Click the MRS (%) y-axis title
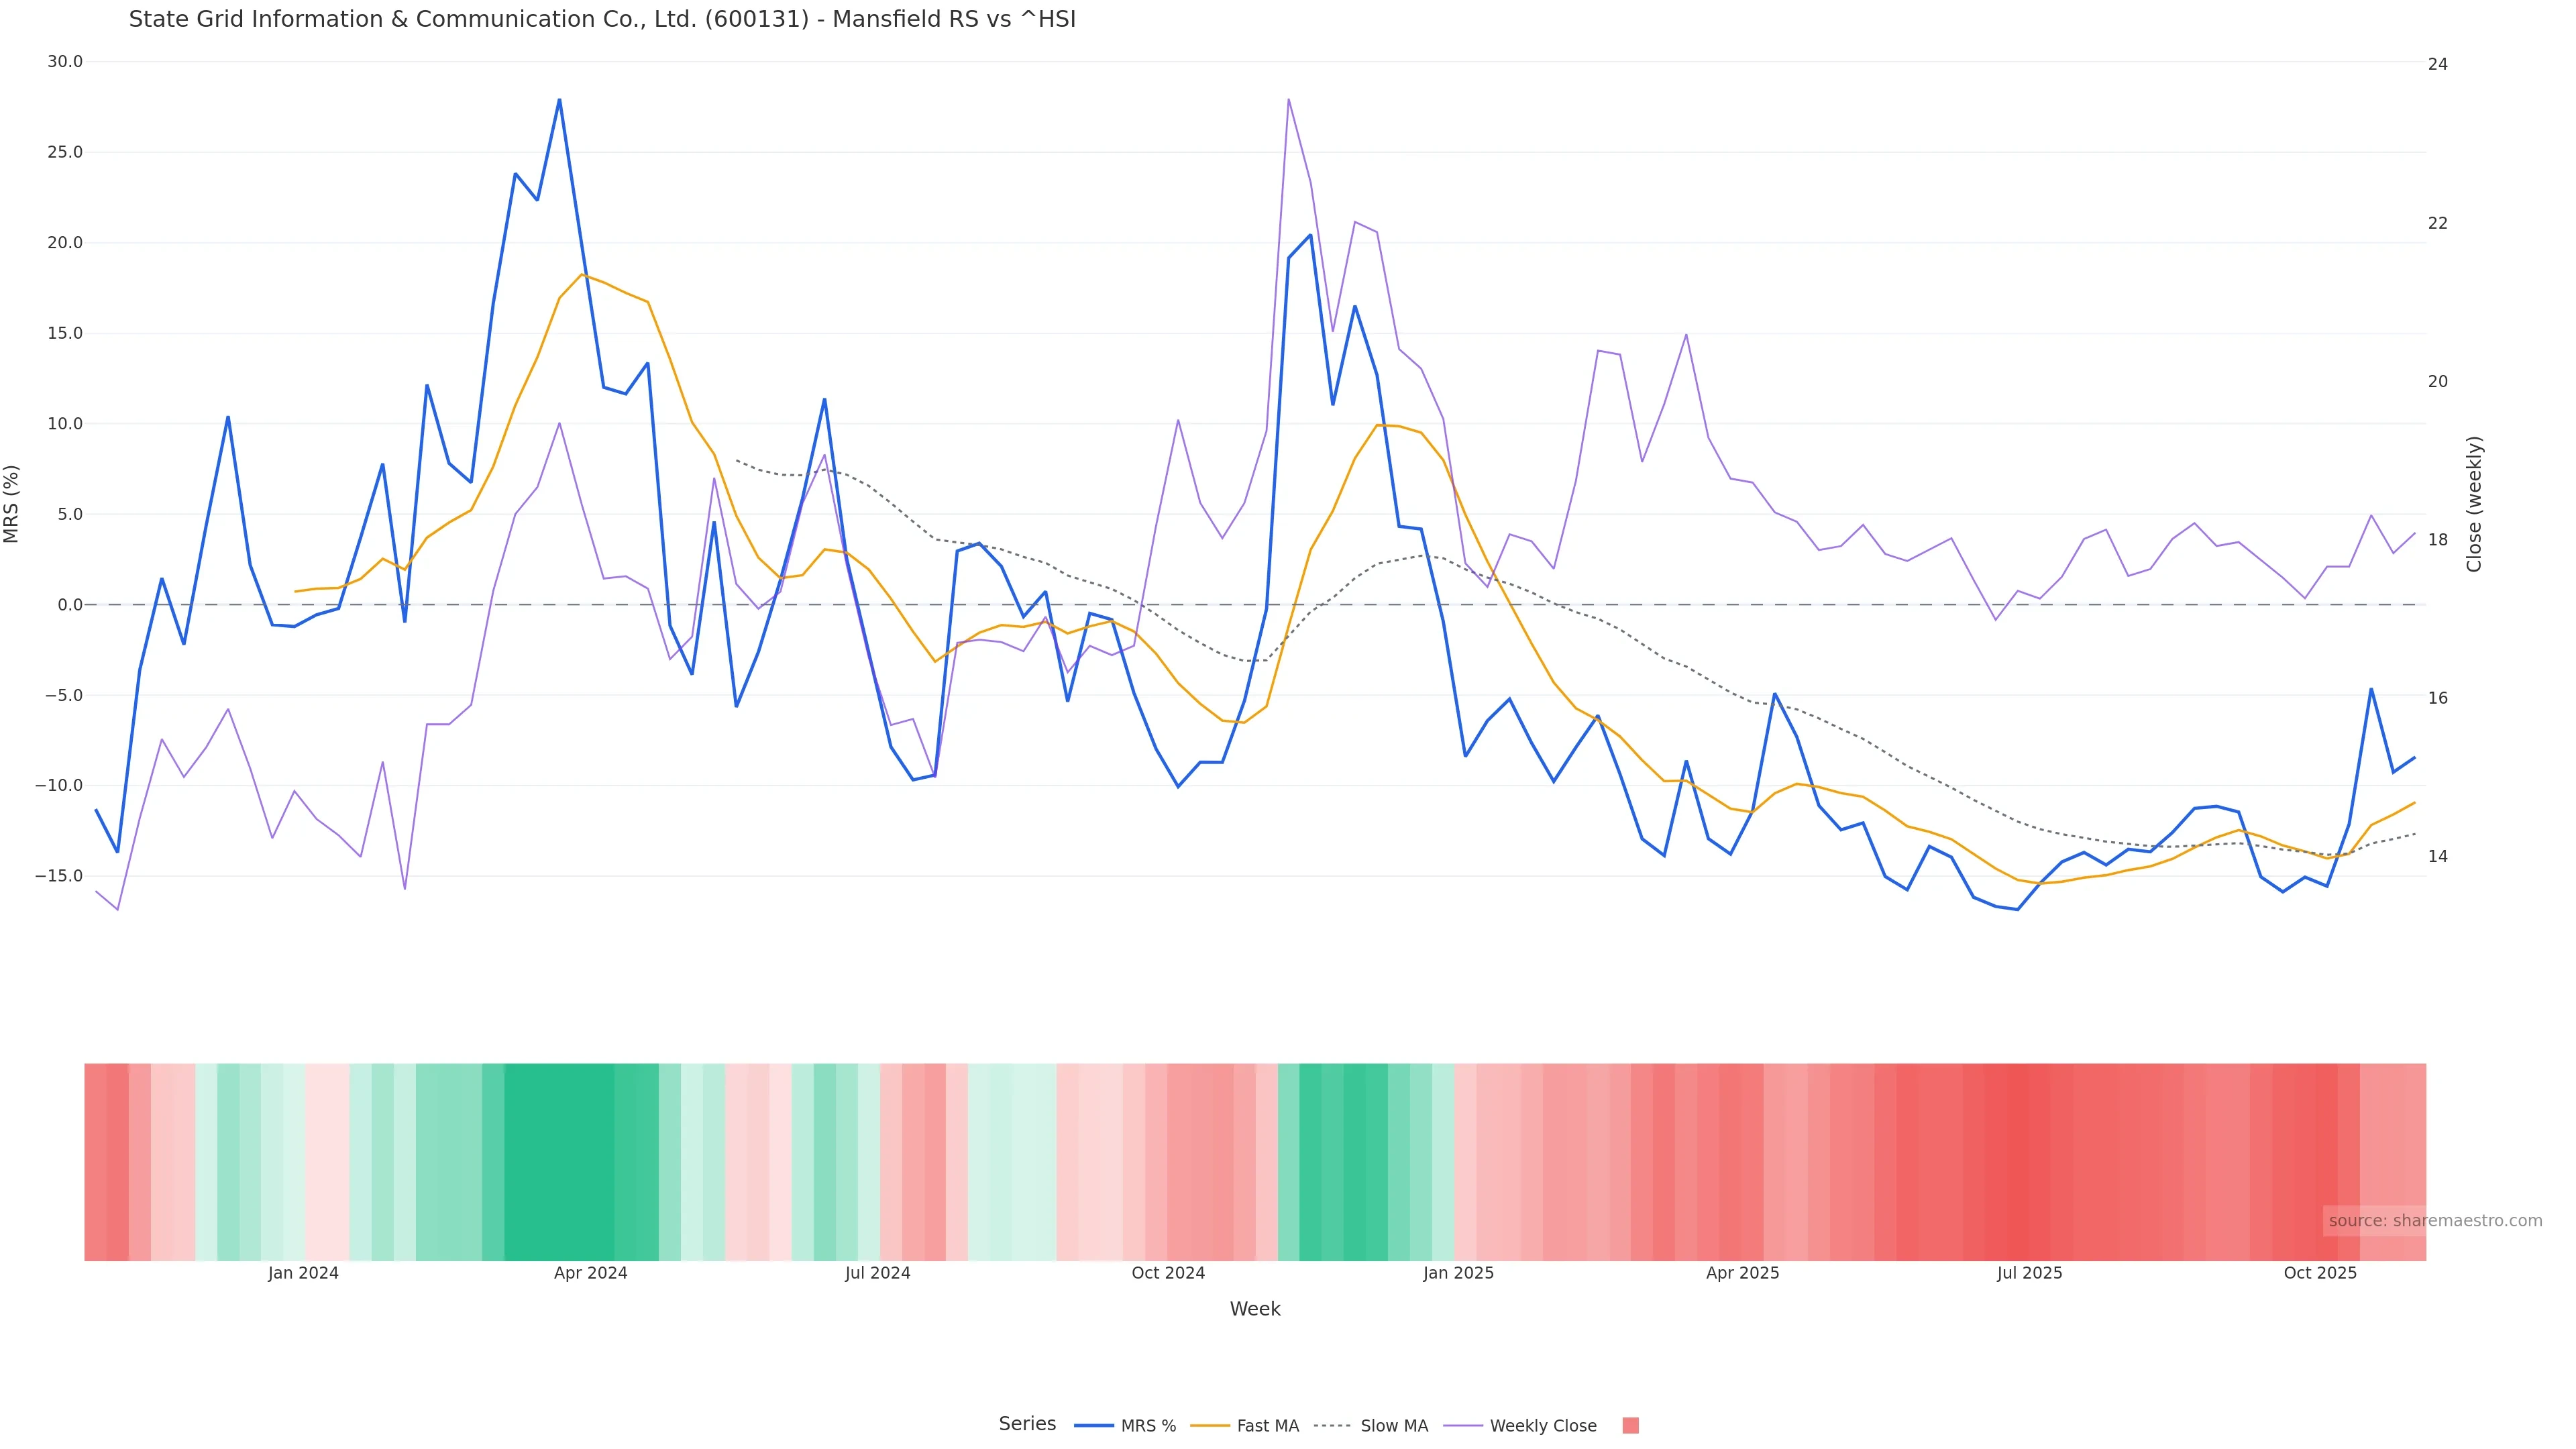This screenshot has width=2576, height=1449. 12,504
